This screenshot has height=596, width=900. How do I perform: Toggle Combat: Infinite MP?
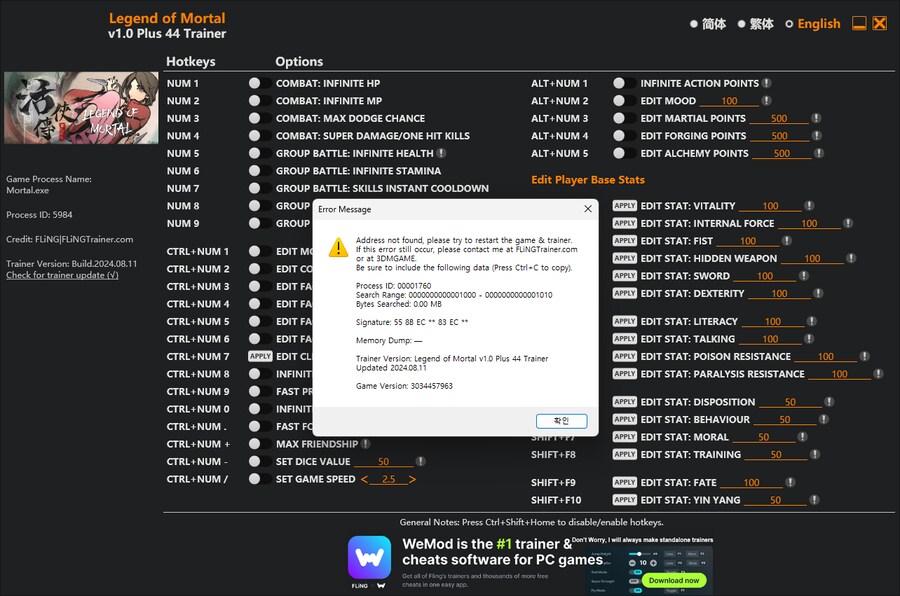tap(259, 100)
